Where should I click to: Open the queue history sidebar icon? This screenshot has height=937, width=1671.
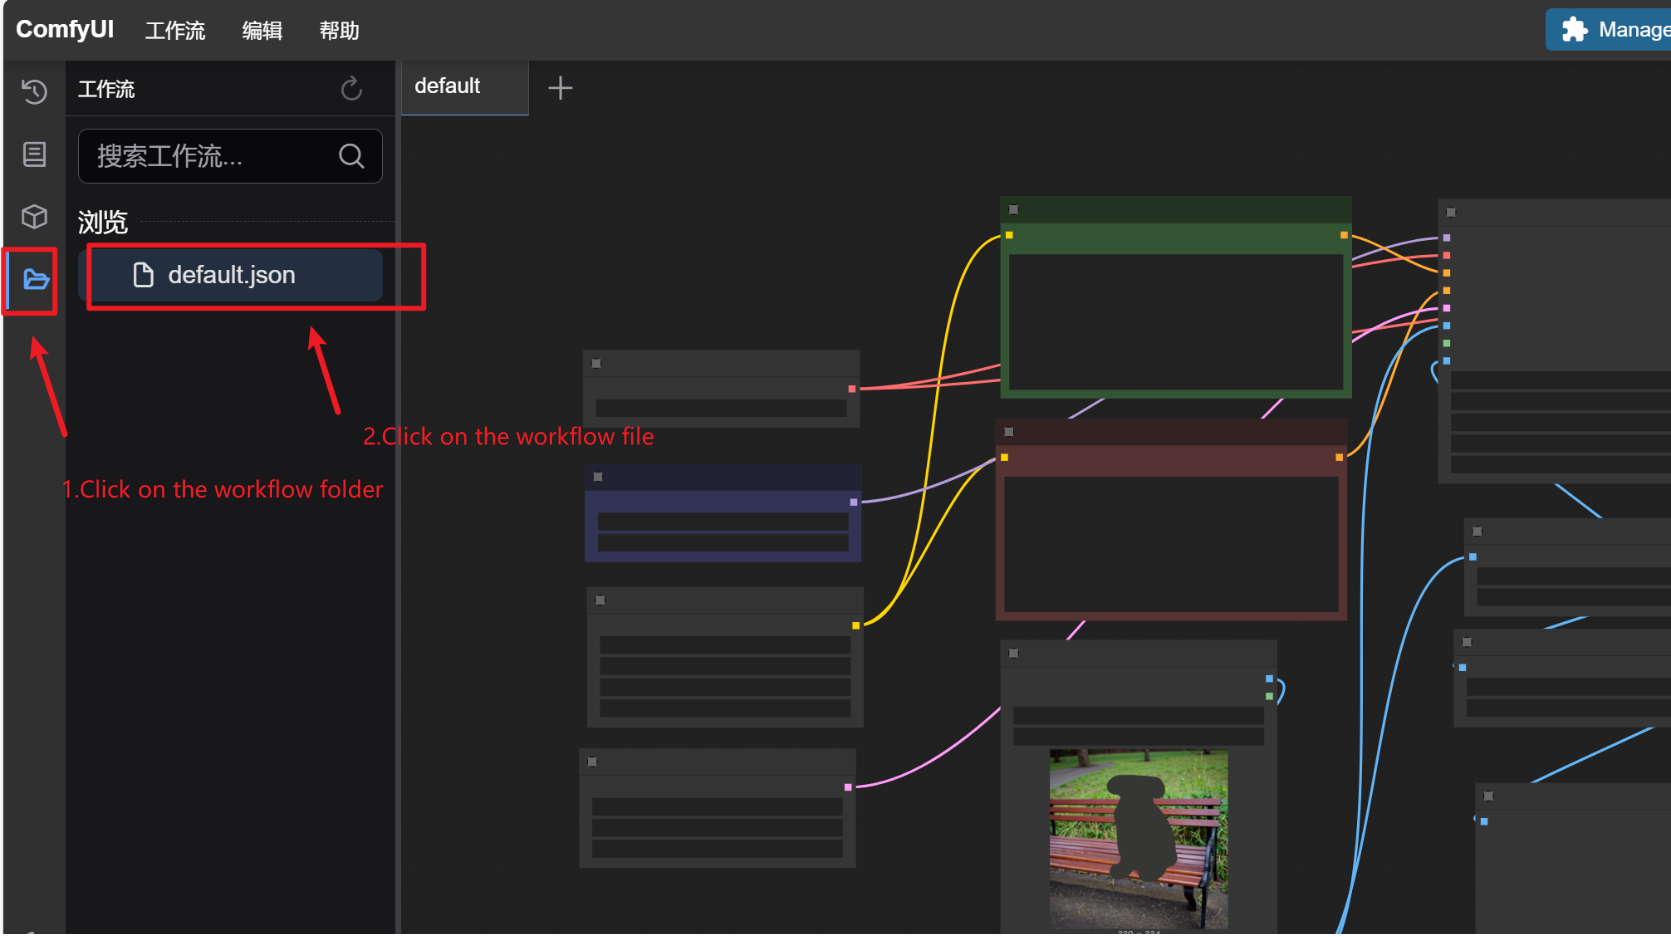(34, 91)
